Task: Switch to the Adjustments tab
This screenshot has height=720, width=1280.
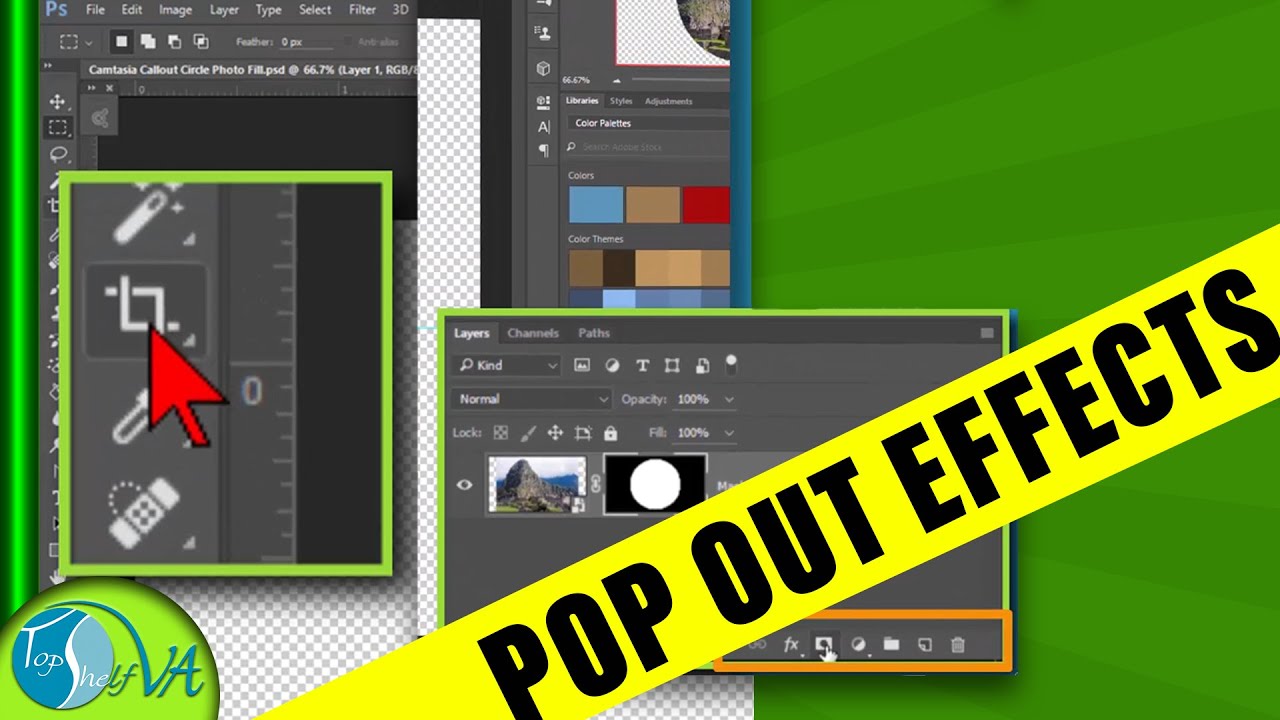Action: [668, 101]
